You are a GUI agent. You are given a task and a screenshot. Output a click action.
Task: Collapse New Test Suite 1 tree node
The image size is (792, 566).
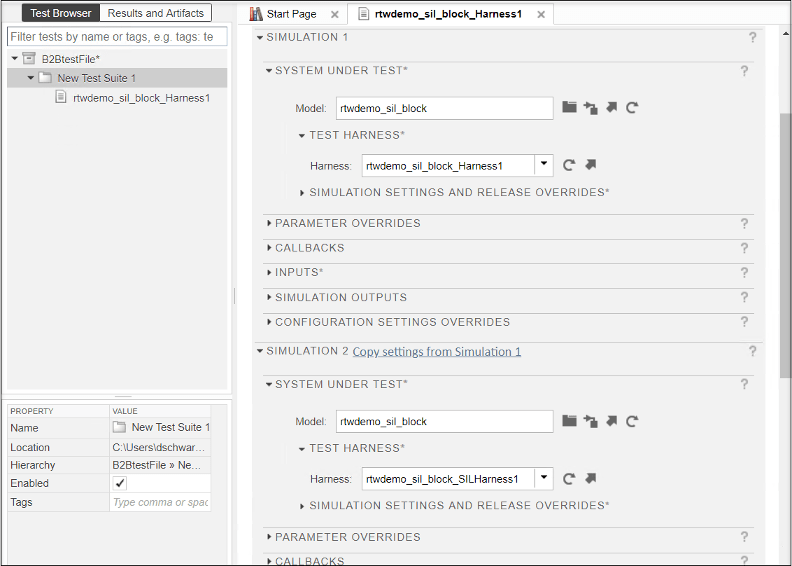[x=30, y=78]
